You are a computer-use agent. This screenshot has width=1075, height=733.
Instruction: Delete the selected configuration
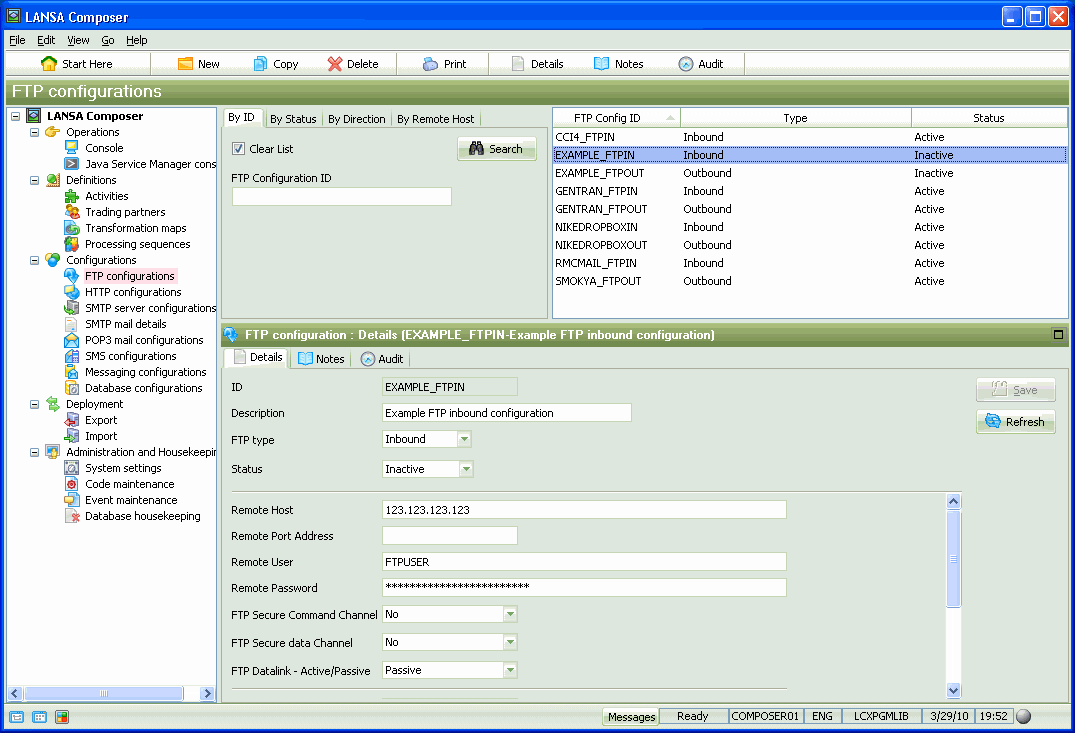(354, 63)
